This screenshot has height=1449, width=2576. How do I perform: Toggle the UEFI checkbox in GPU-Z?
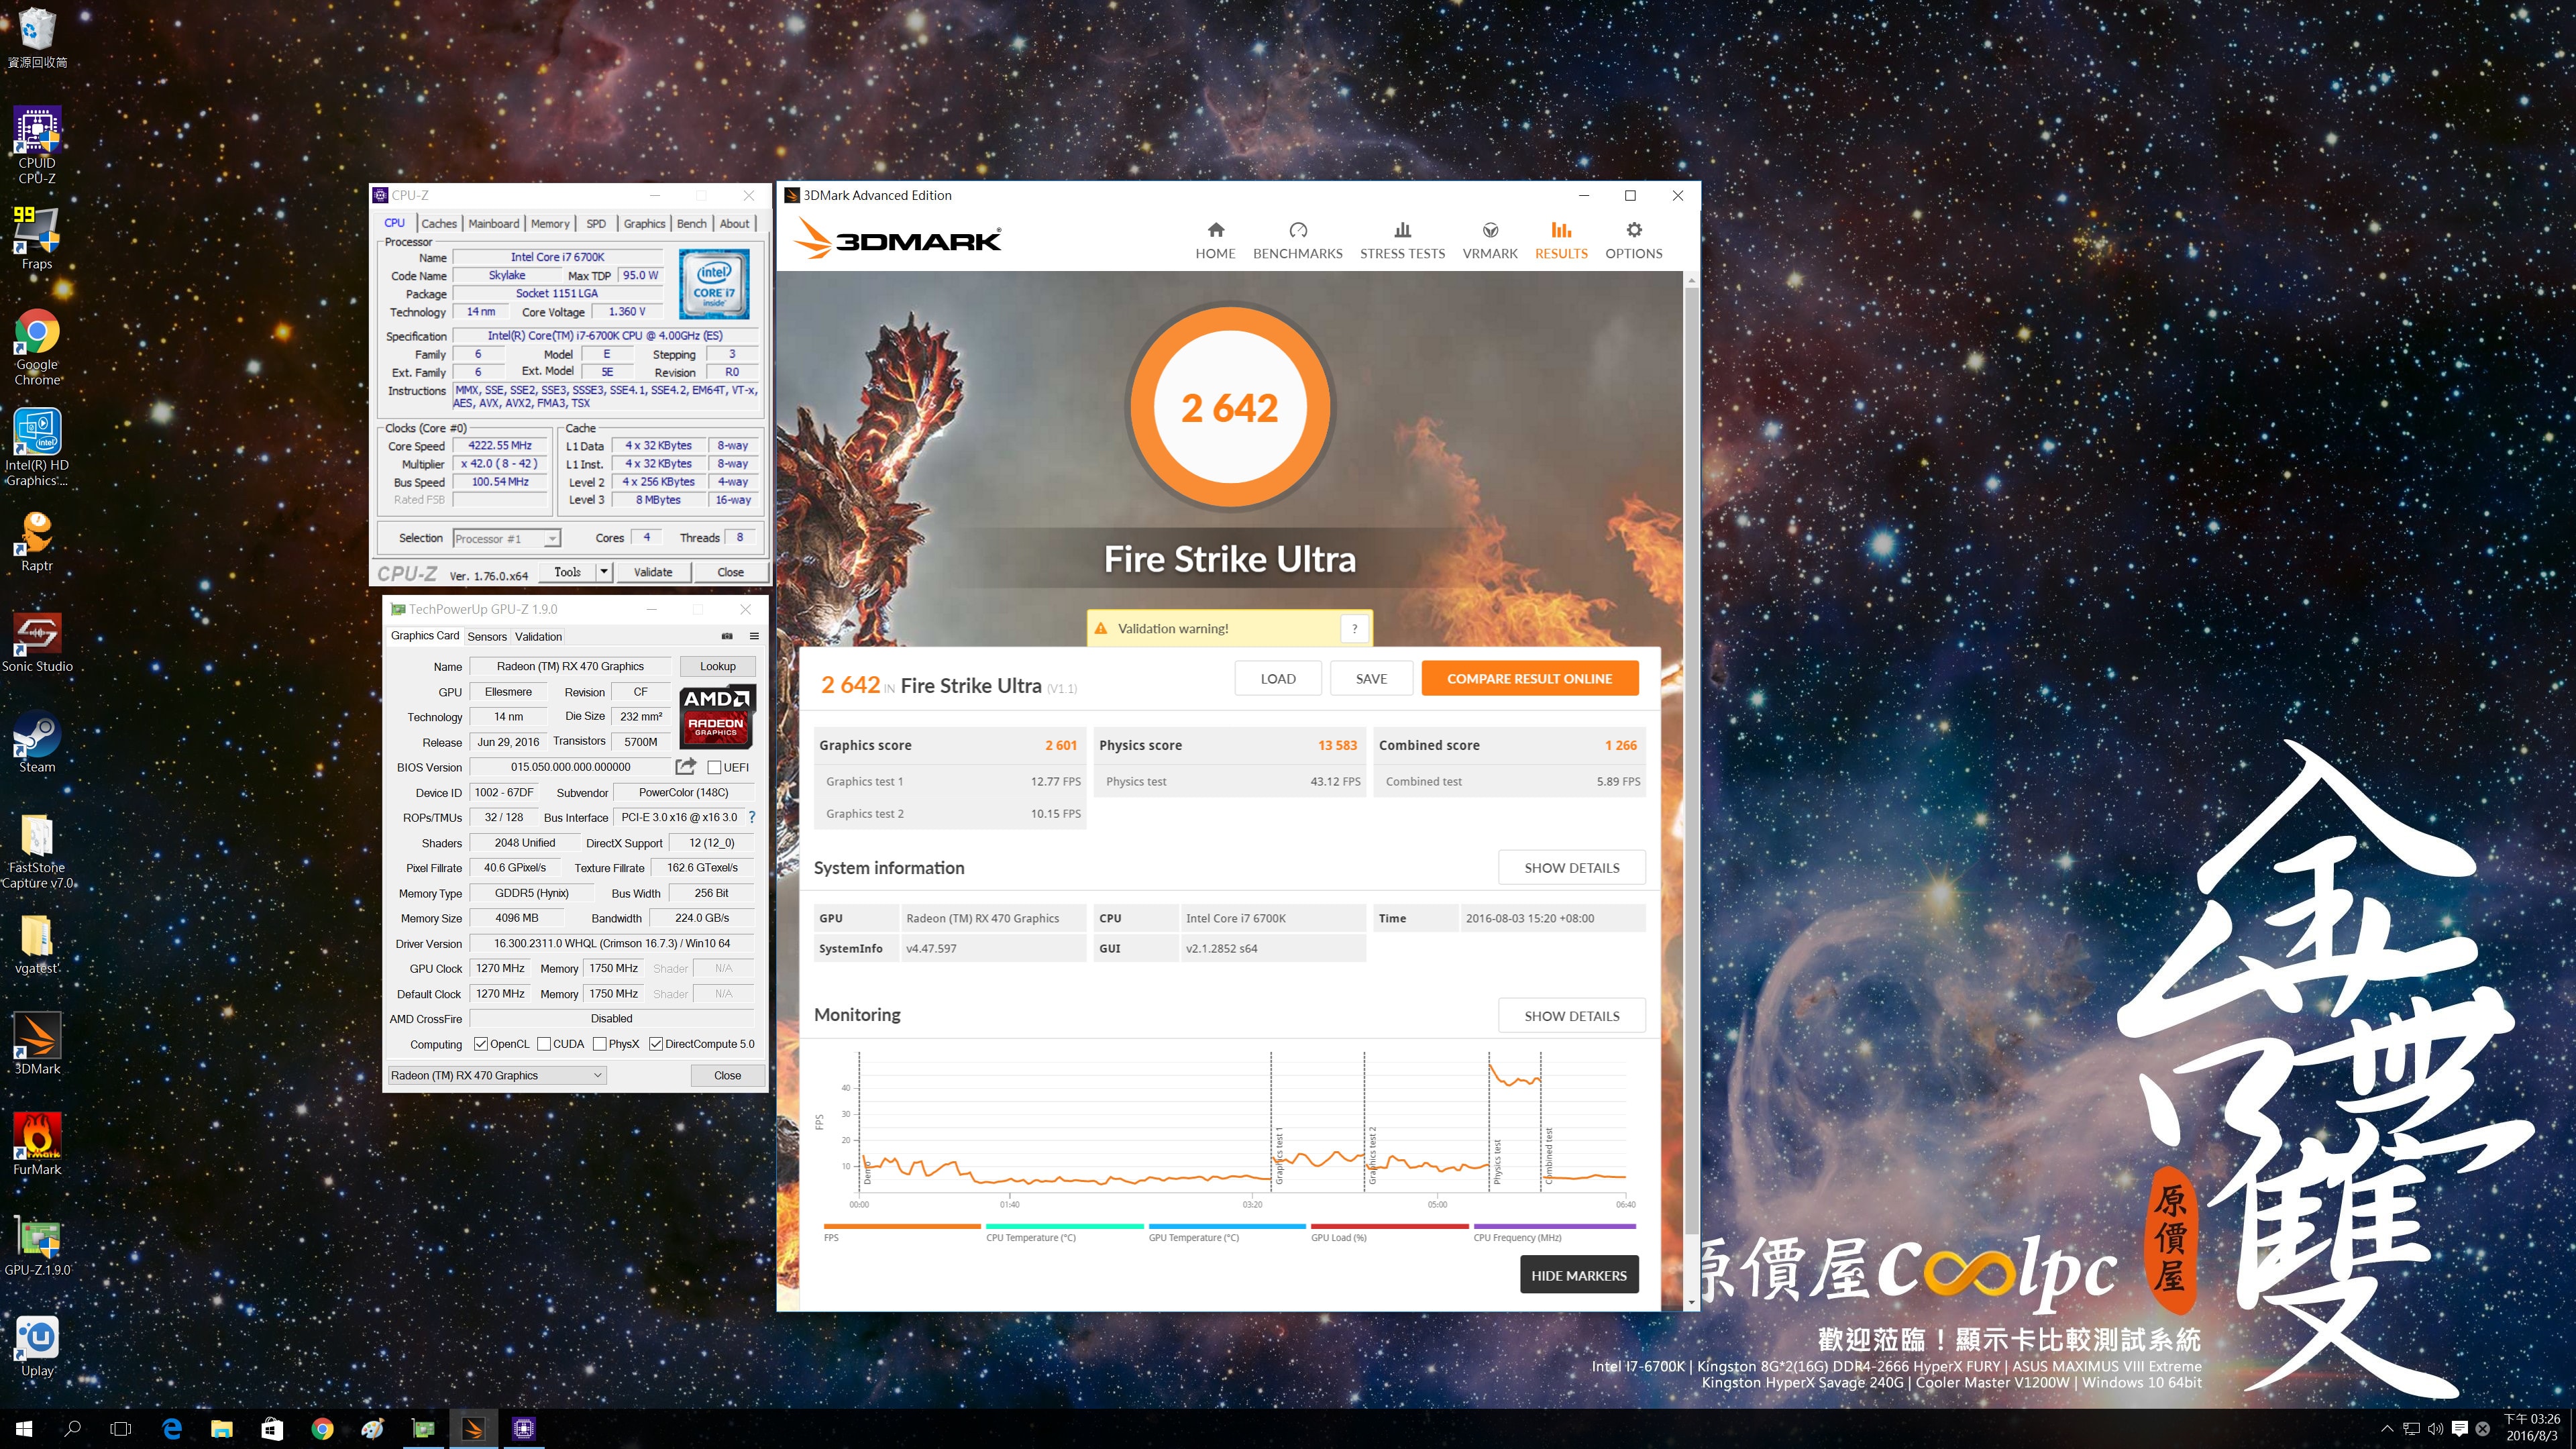click(x=714, y=767)
